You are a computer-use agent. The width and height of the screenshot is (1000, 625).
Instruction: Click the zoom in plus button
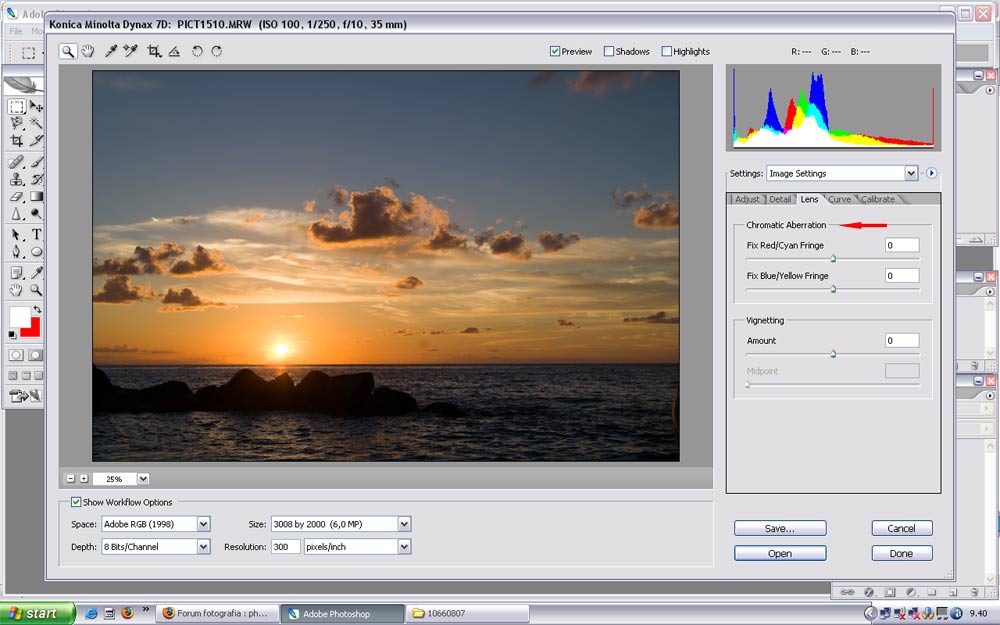point(84,478)
